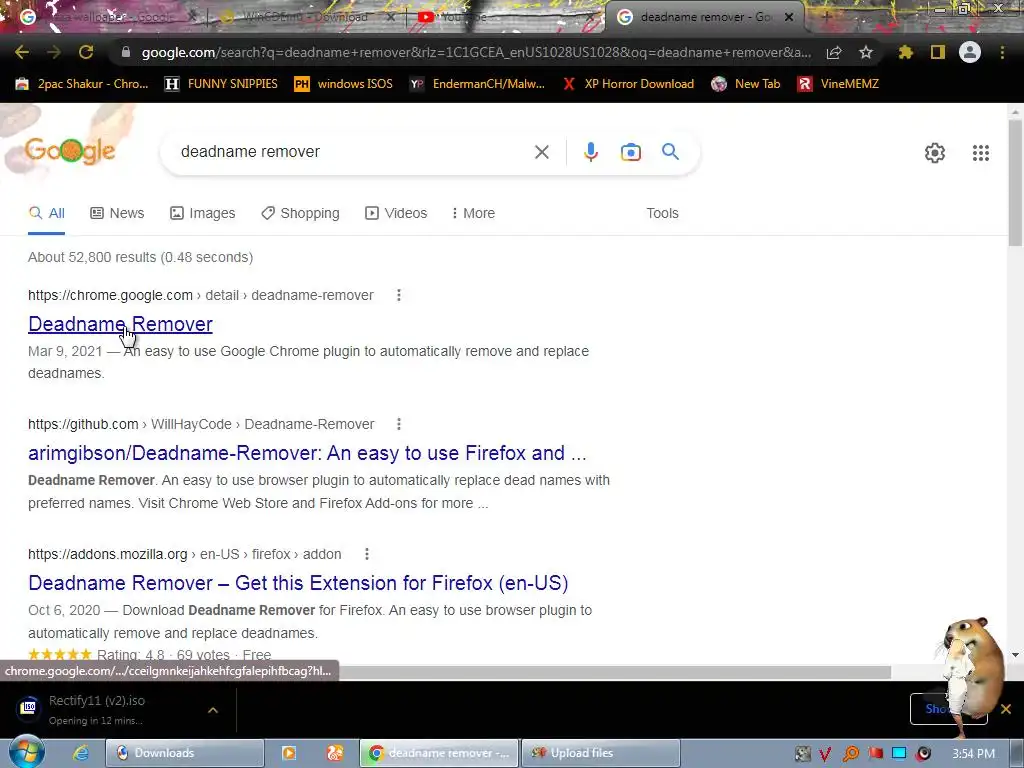Click the address bar URL
The image size is (1024, 768).
[476, 52]
